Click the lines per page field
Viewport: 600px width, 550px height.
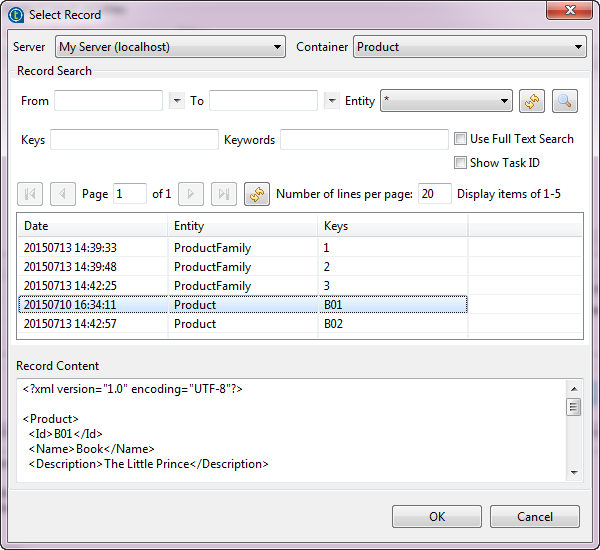[435, 194]
